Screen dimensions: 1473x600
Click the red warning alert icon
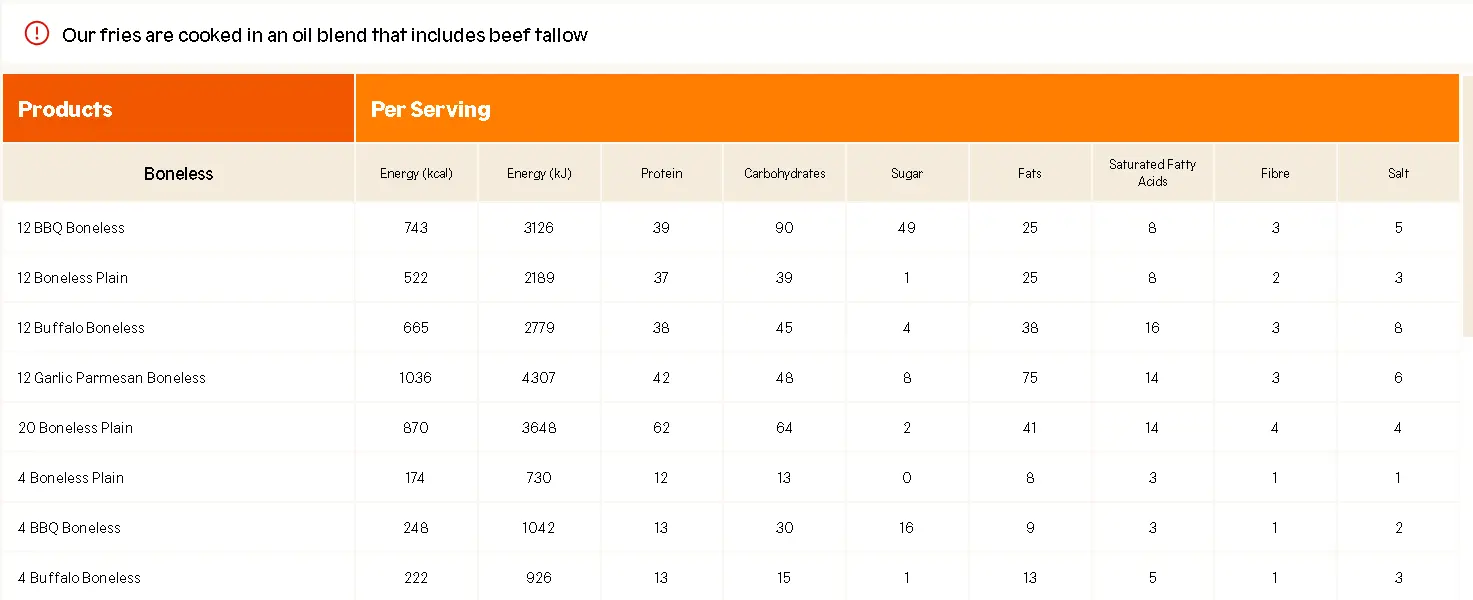point(37,34)
